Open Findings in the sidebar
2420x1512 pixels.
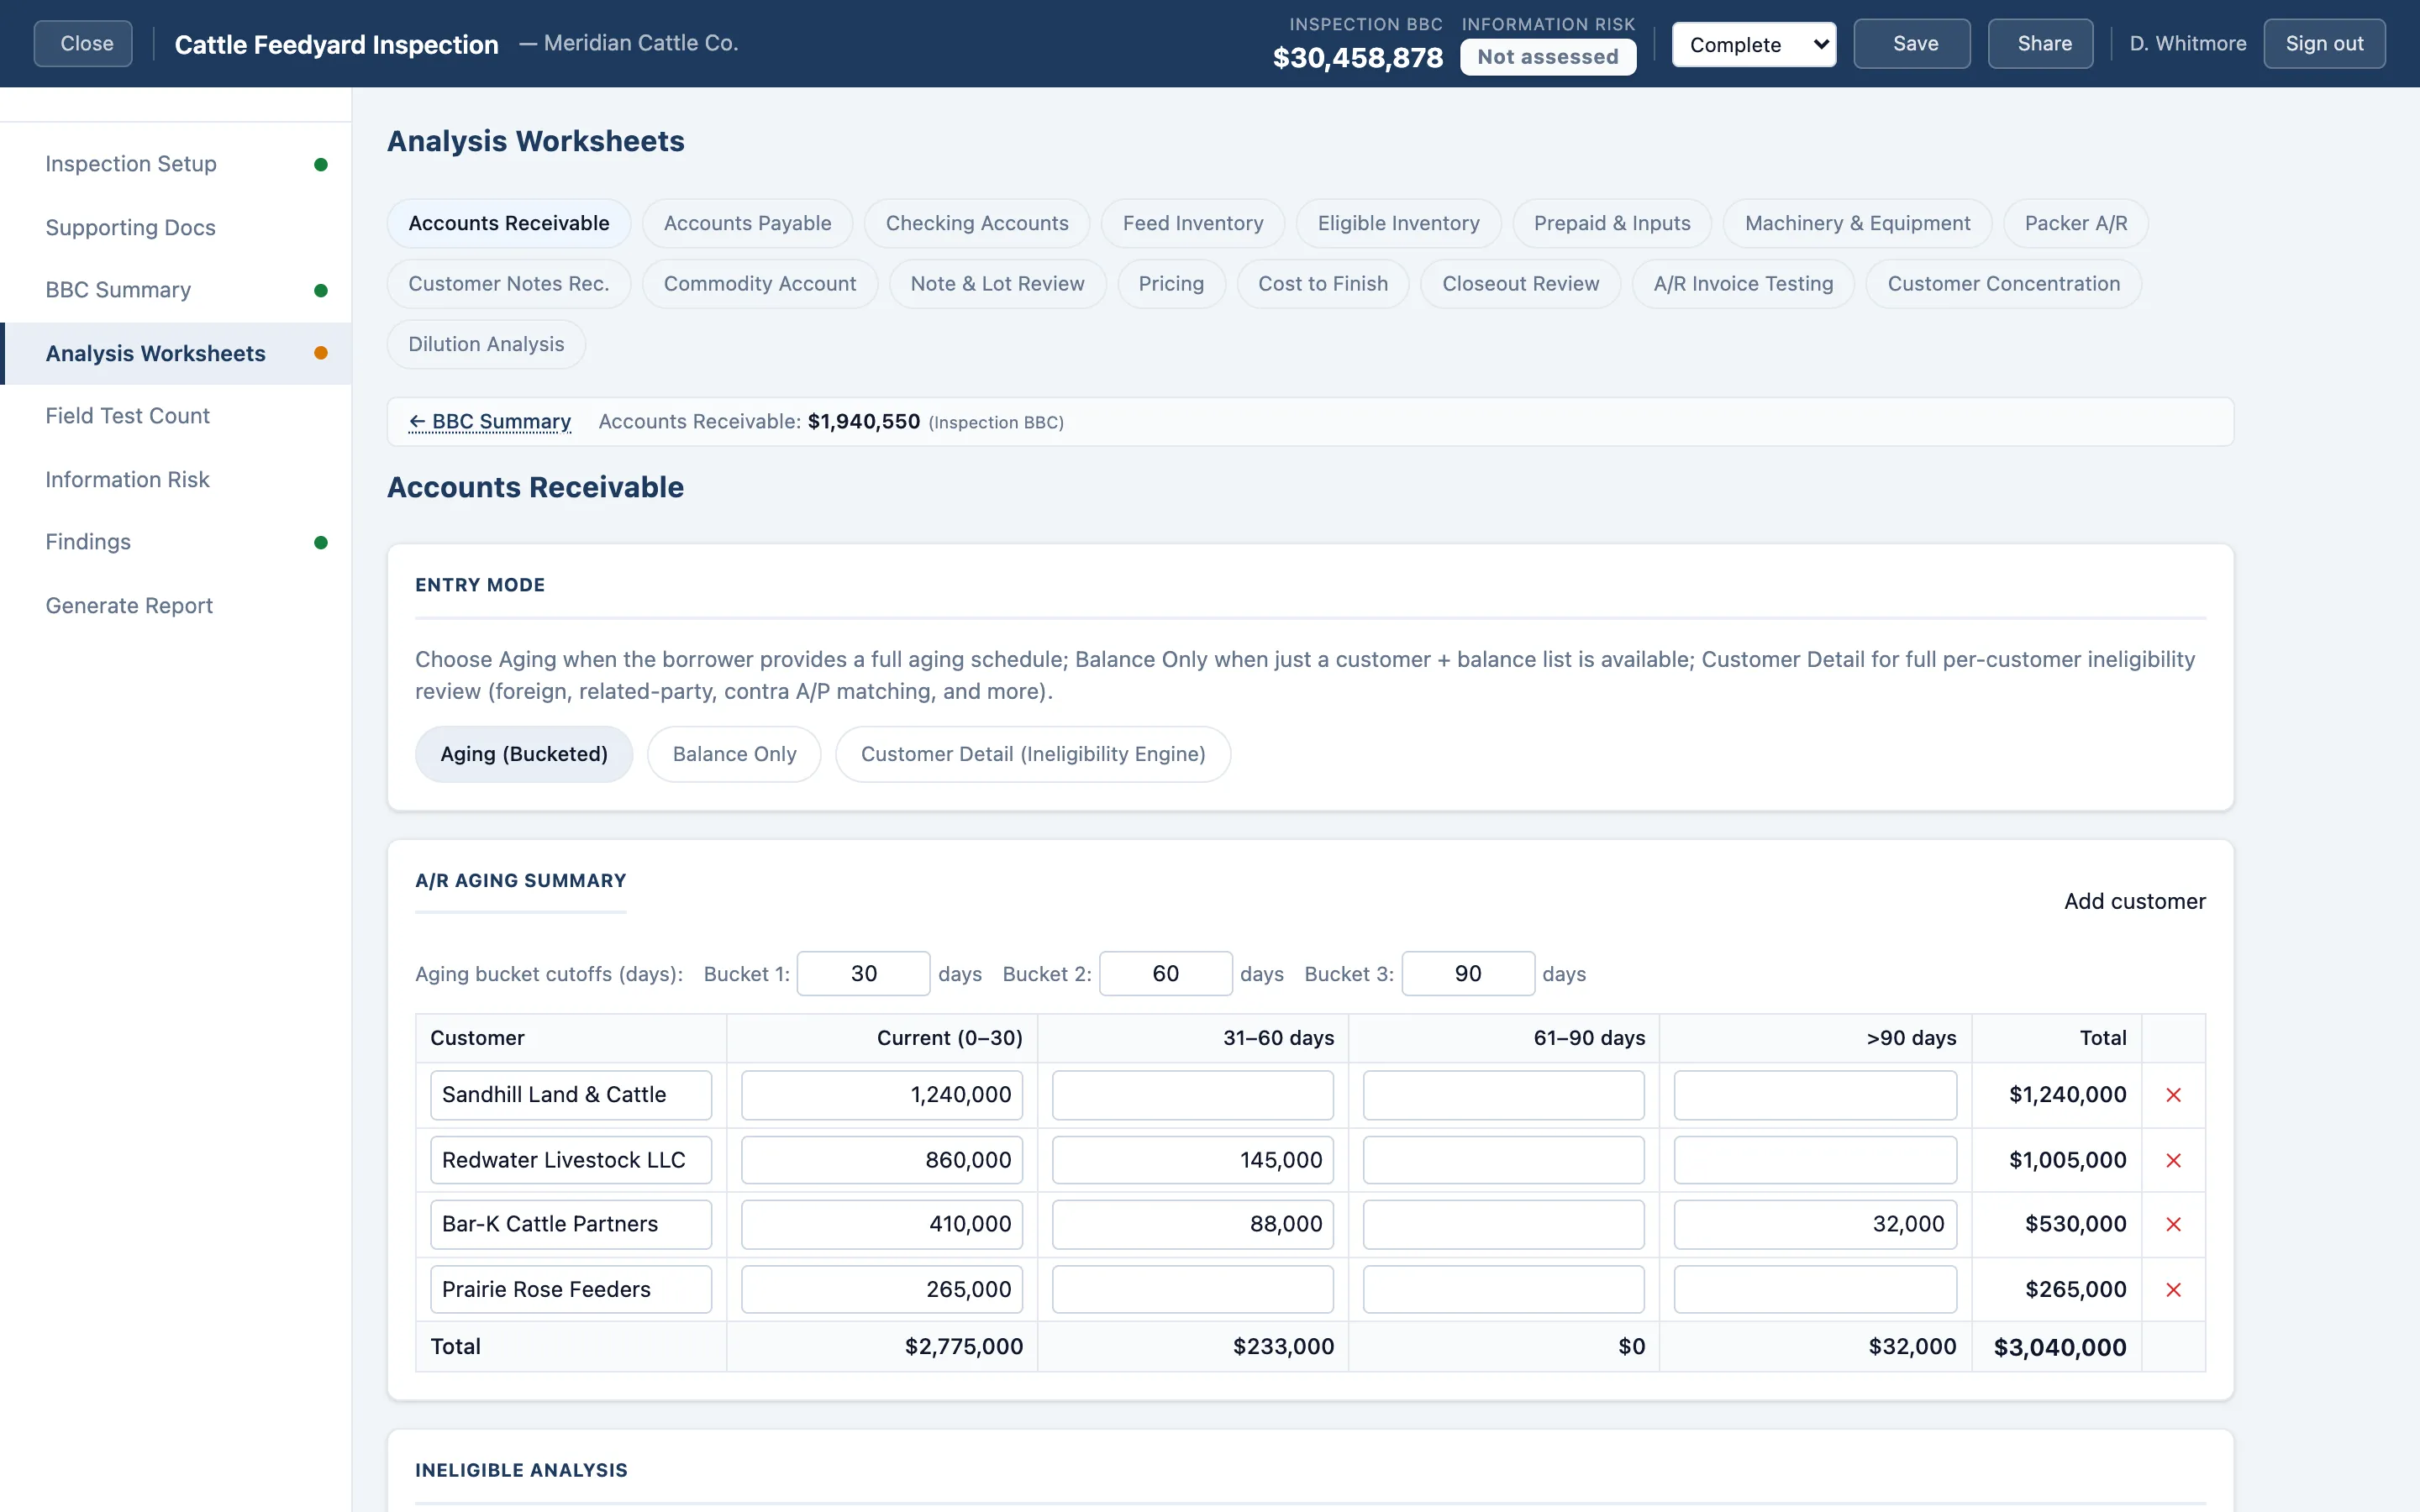[x=176, y=542]
